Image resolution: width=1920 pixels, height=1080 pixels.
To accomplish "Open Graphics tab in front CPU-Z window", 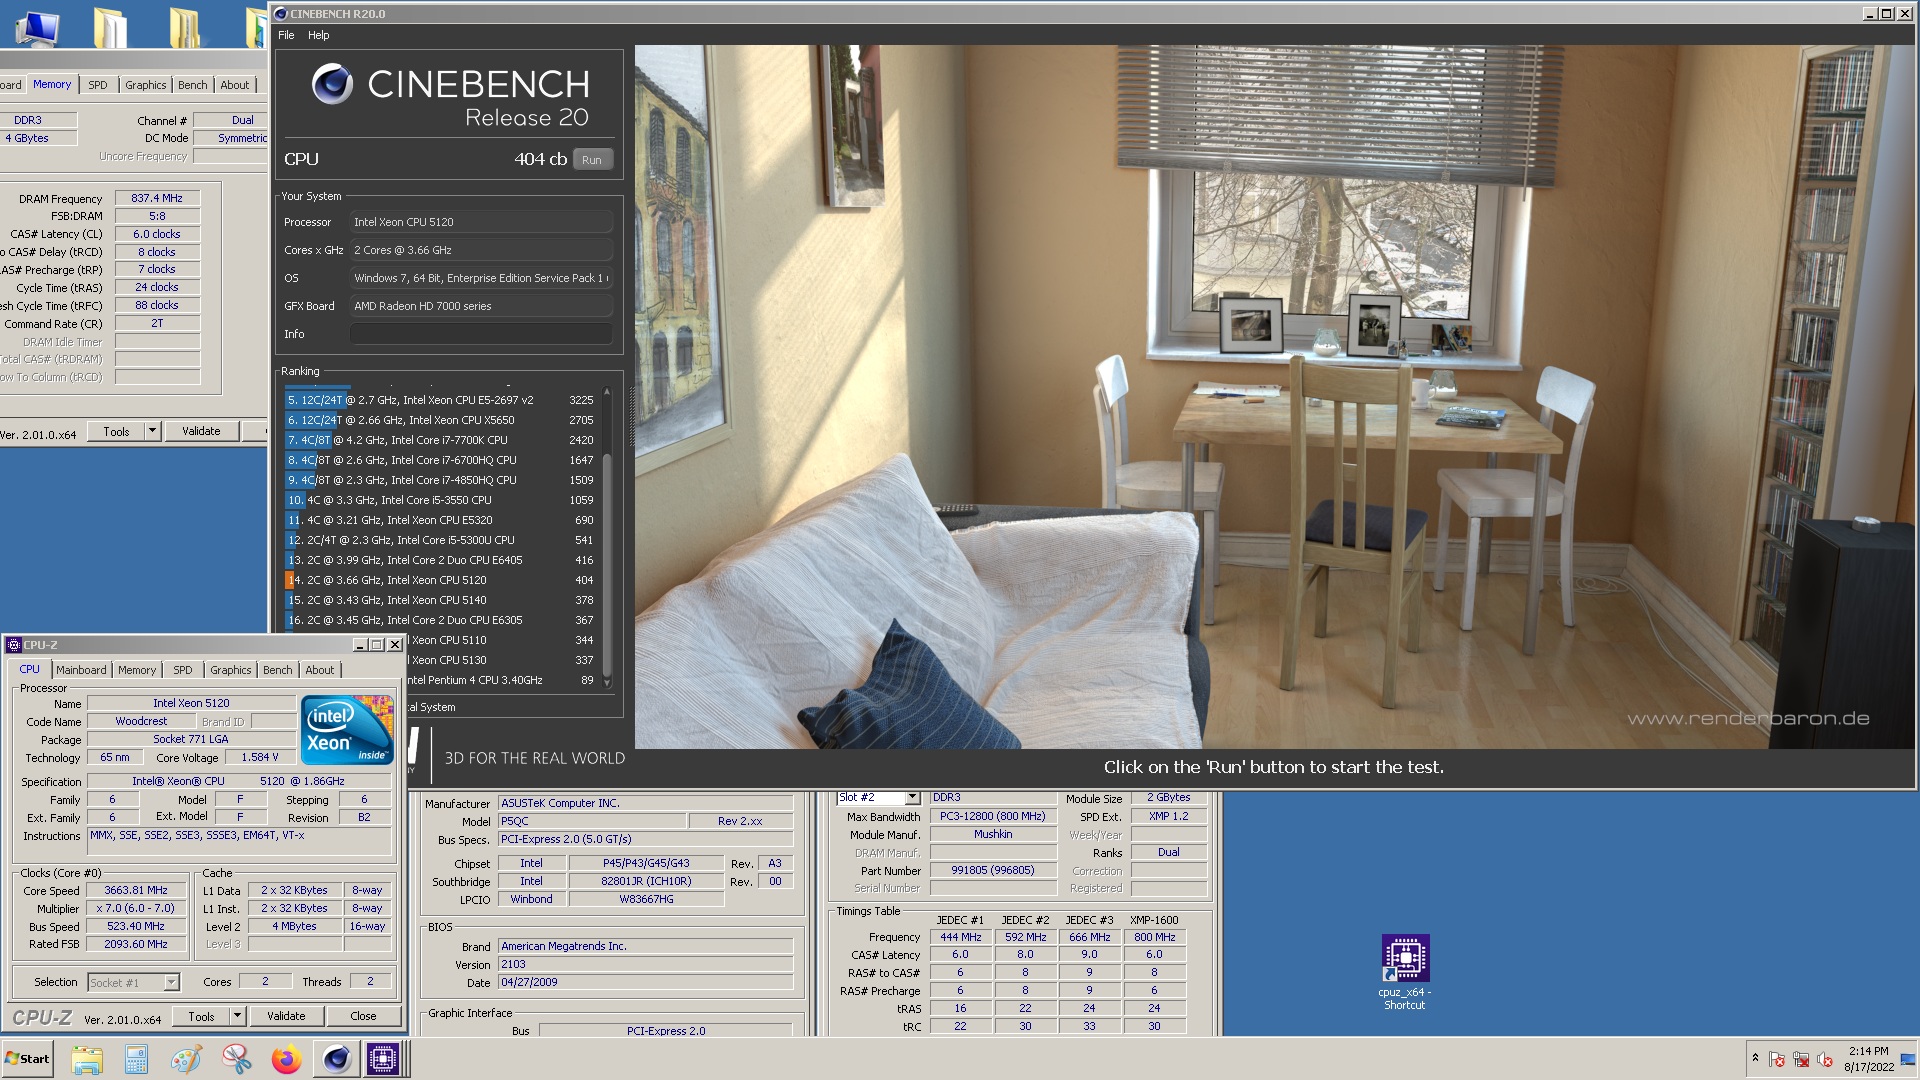I will click(x=231, y=670).
